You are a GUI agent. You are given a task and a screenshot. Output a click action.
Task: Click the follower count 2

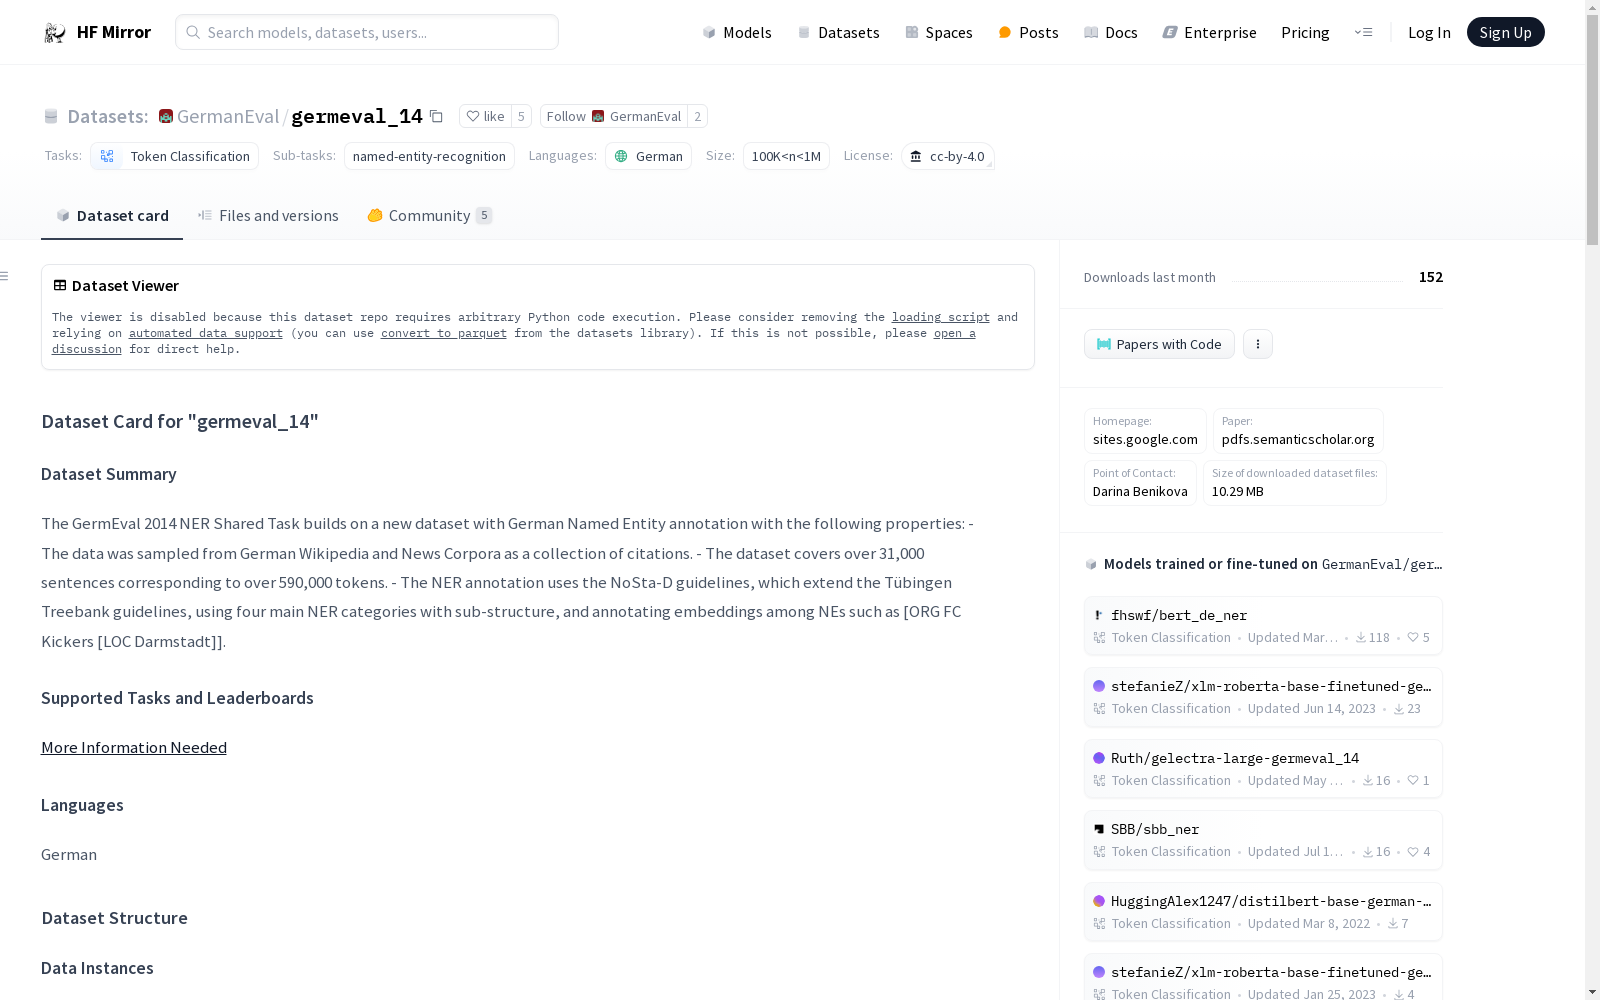[698, 116]
